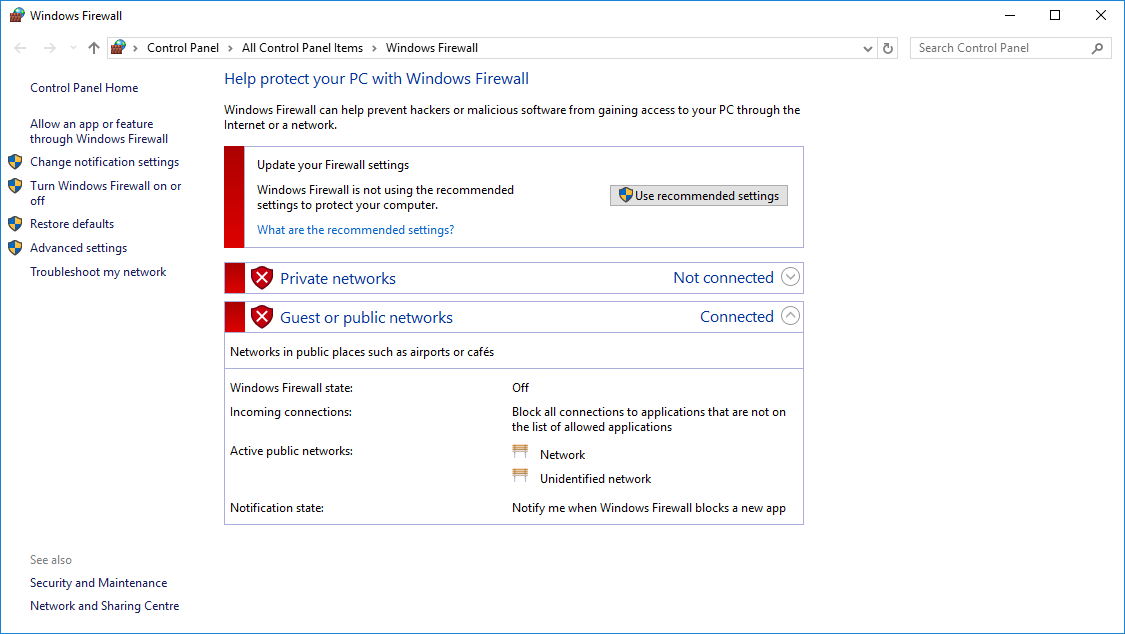Click the Update your Firewall settings heading

coord(333,165)
